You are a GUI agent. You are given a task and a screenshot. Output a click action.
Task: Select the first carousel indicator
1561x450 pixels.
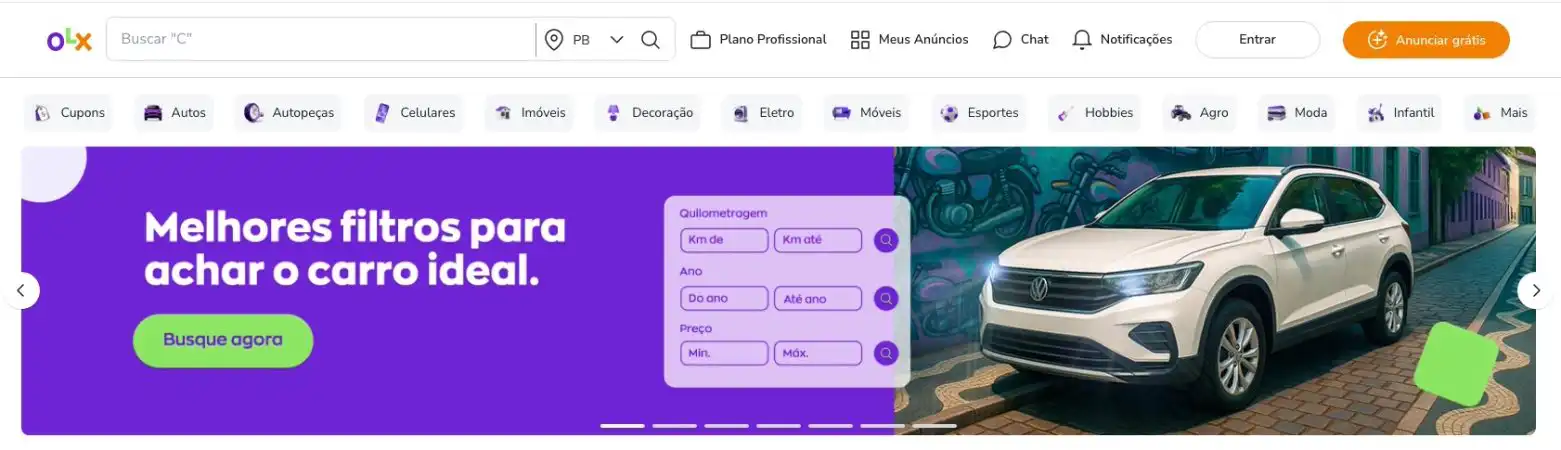622,426
